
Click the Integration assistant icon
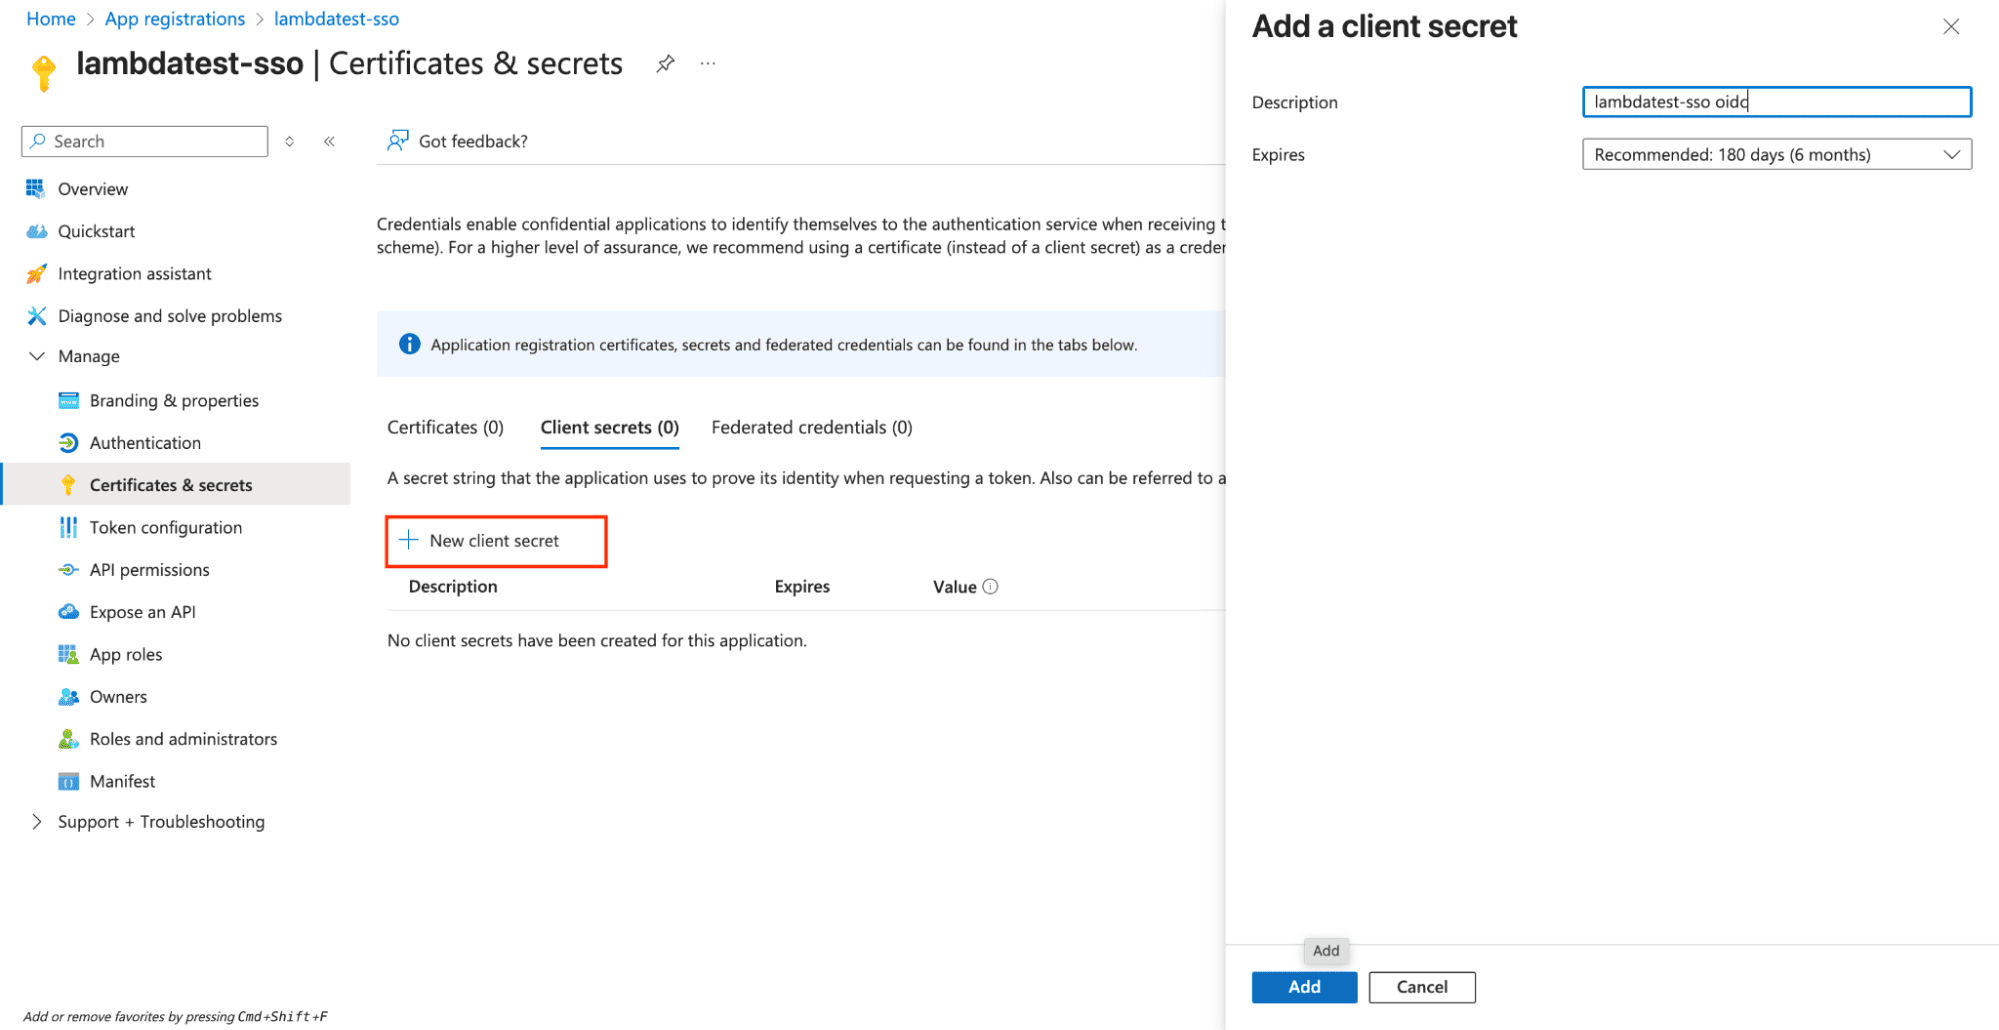(x=36, y=273)
